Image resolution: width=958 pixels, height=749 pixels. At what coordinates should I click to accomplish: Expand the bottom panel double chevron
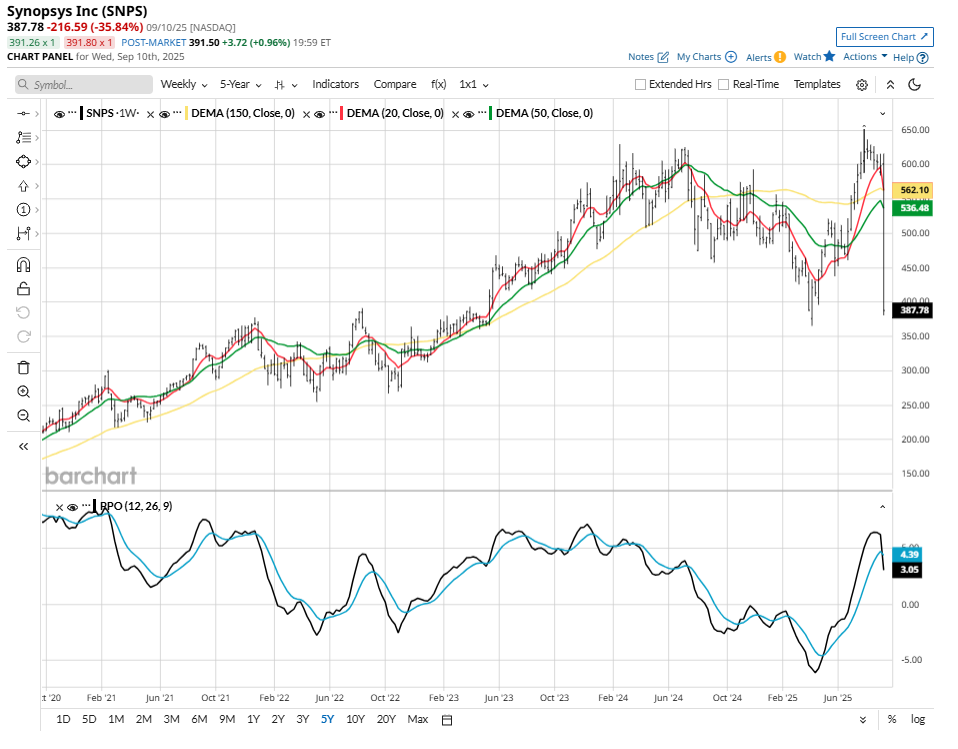pos(863,720)
